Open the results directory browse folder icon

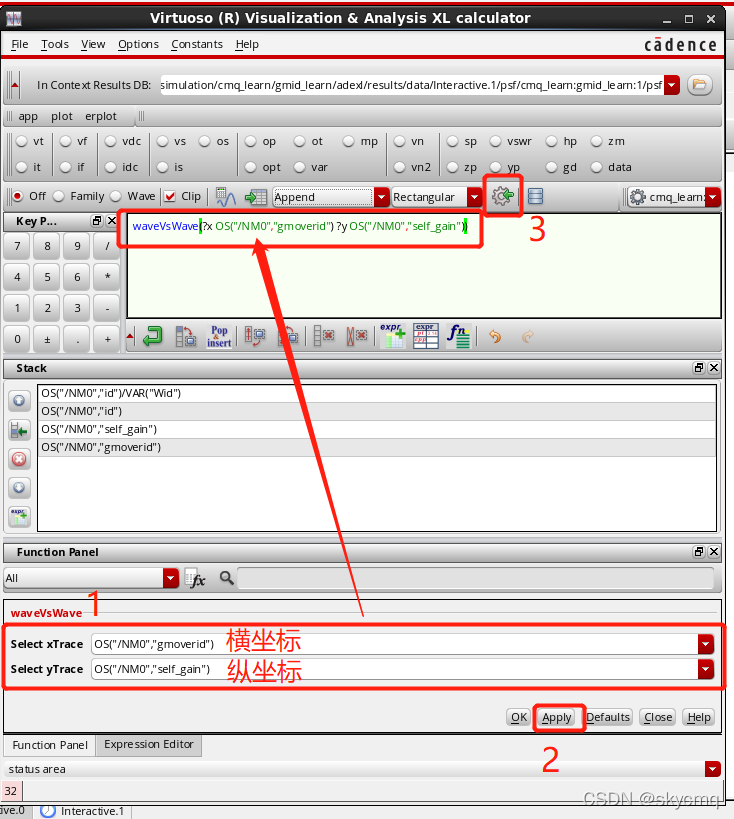point(700,85)
